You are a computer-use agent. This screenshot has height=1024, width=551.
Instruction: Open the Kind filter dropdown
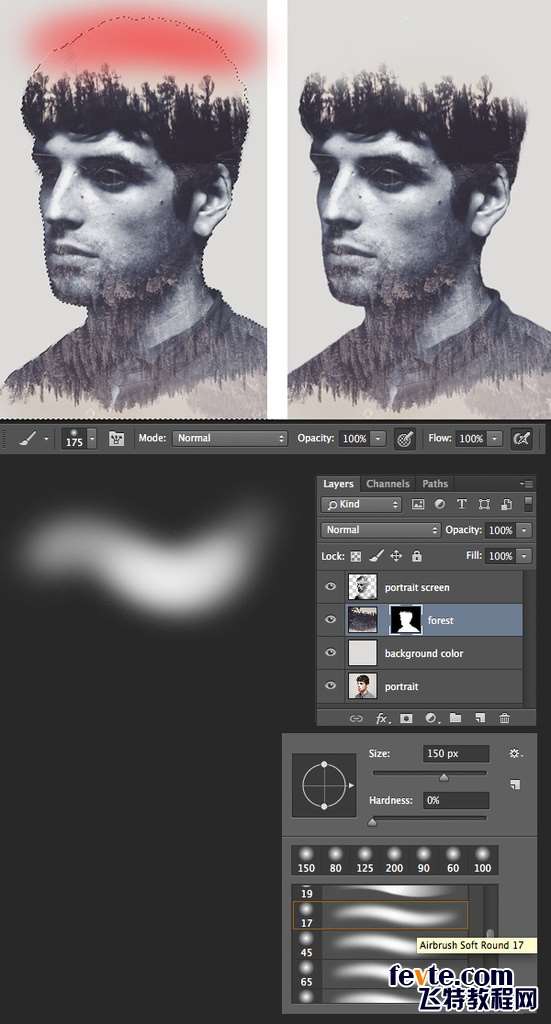coord(361,504)
